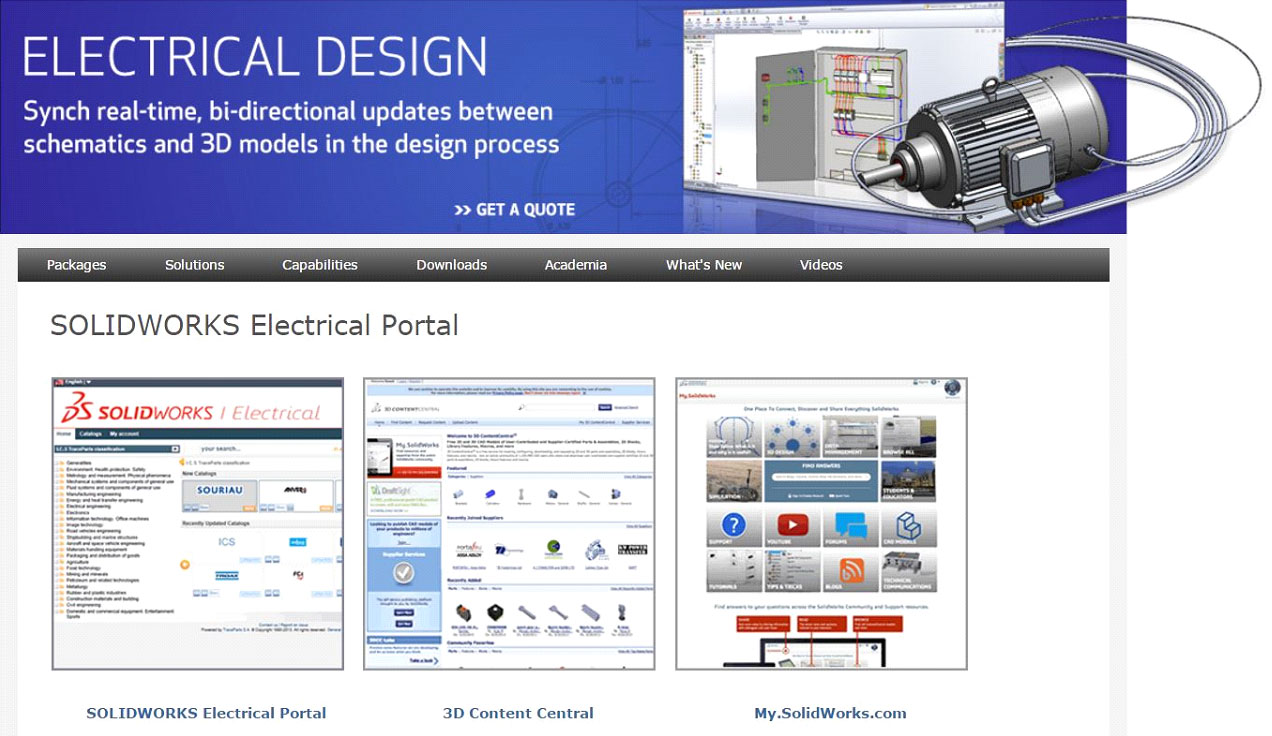
Task: Open the Videos menu
Action: pyautogui.click(x=821, y=265)
